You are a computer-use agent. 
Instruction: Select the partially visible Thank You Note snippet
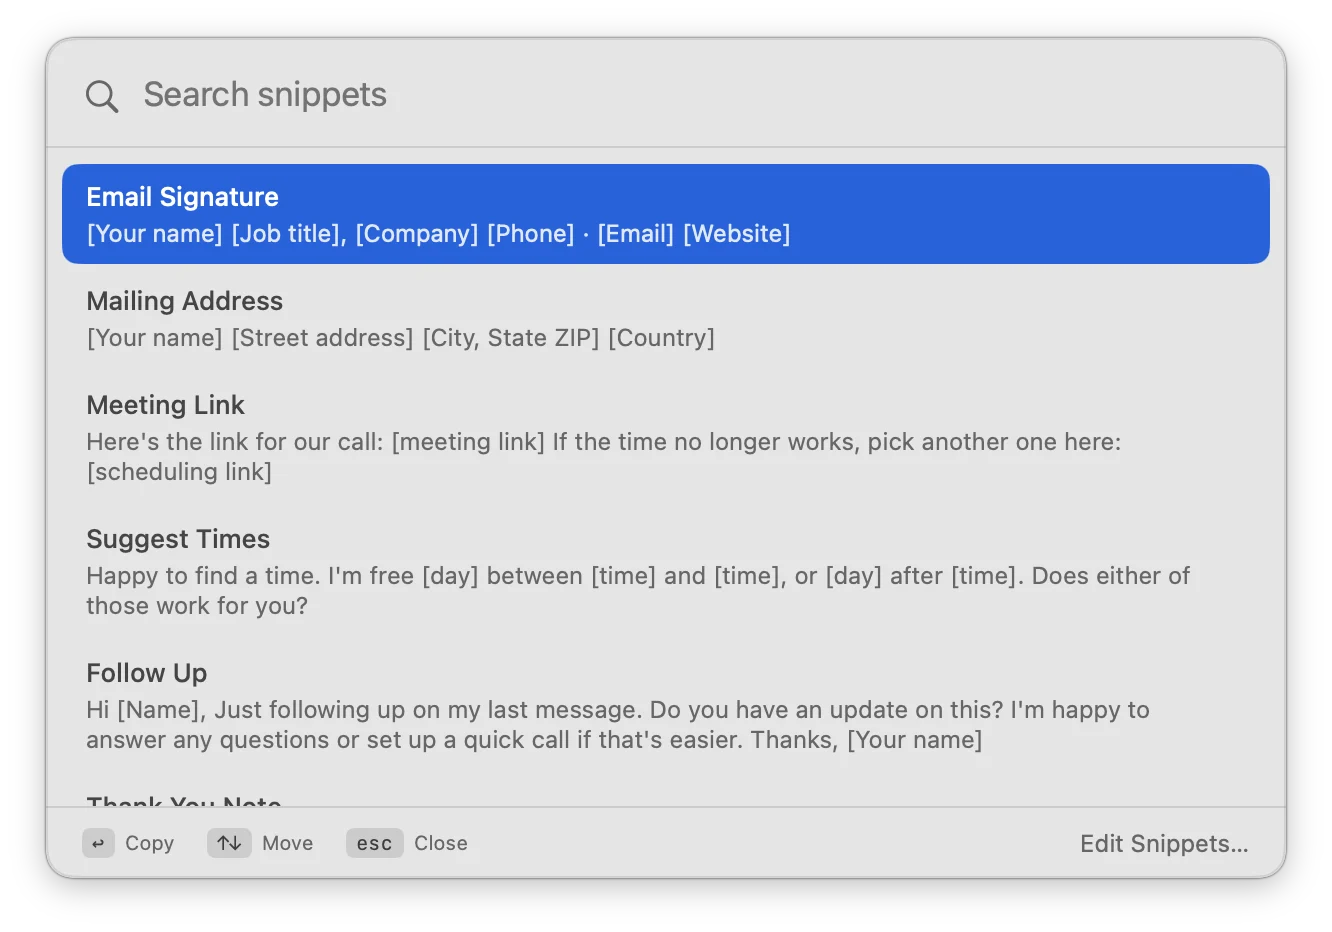click(184, 801)
